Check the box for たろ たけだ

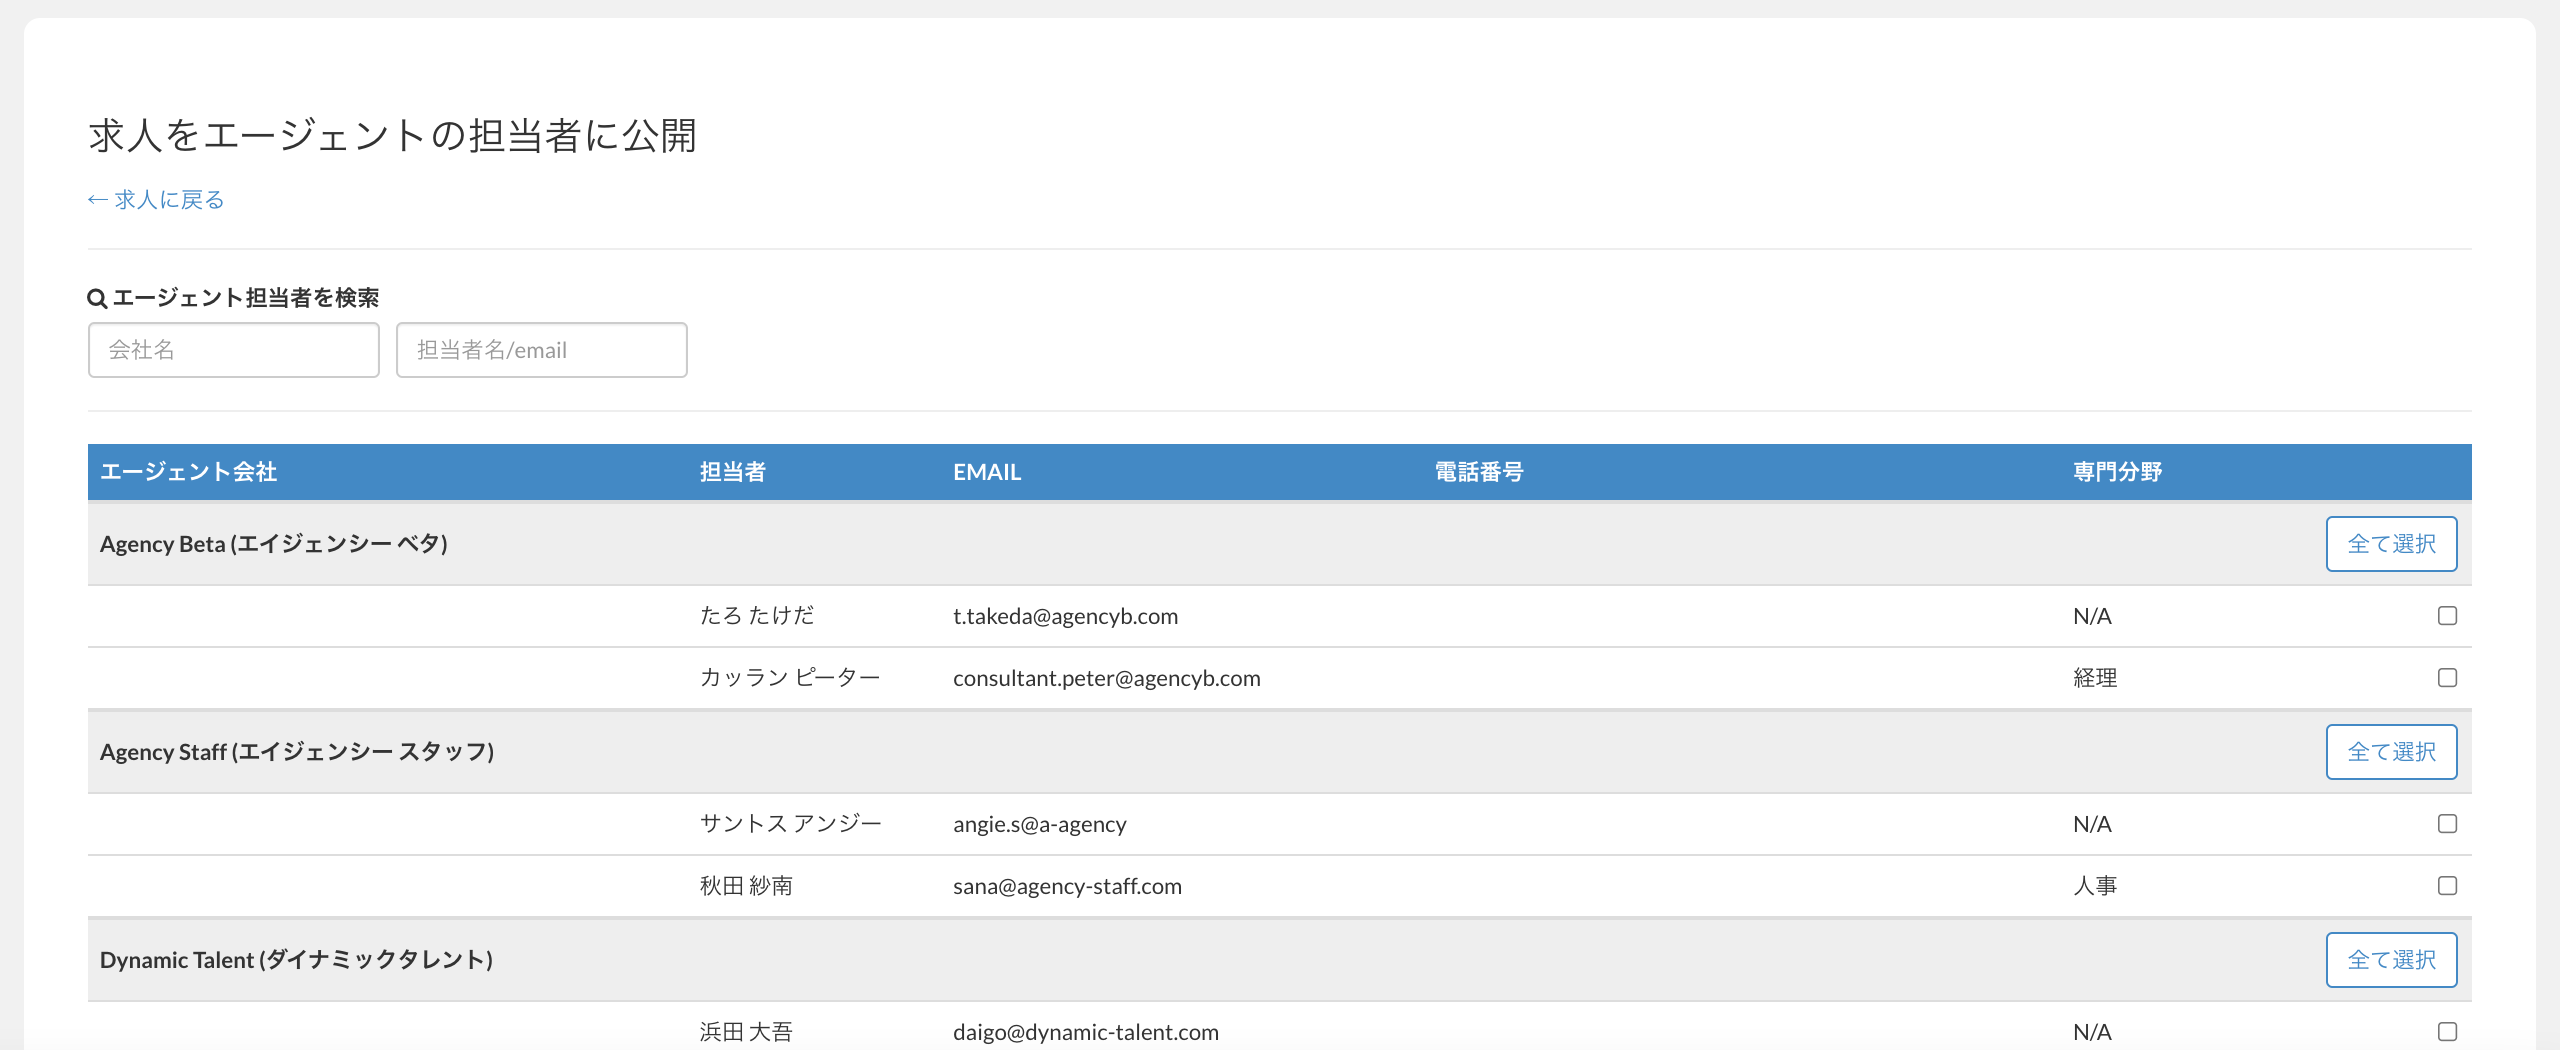point(2447,616)
